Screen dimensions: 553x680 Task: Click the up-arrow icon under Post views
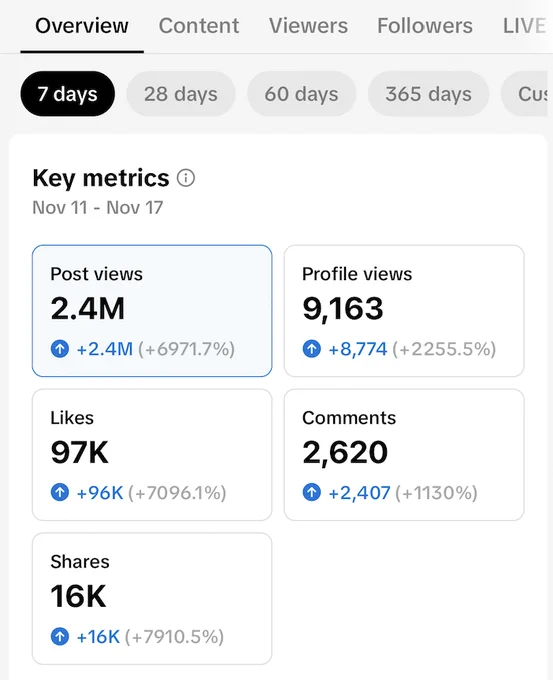pyautogui.click(x=60, y=349)
